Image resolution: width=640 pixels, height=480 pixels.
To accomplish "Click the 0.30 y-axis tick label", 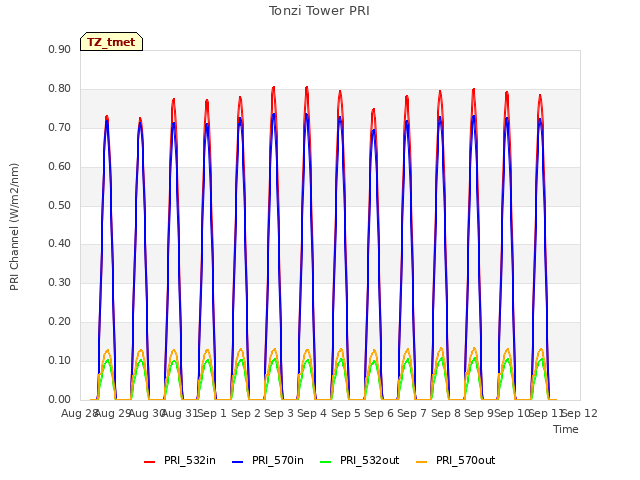I will point(60,282).
